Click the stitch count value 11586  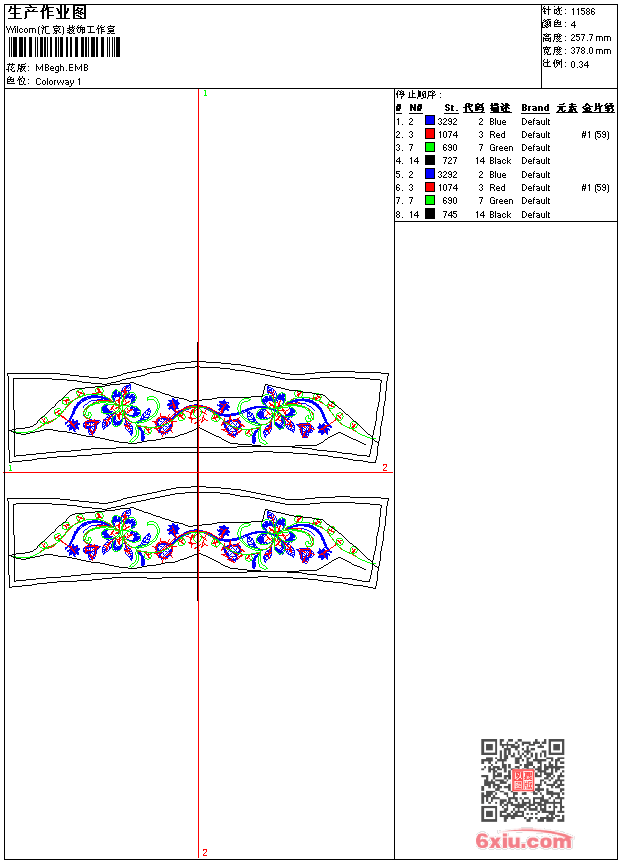pyautogui.click(x=583, y=12)
